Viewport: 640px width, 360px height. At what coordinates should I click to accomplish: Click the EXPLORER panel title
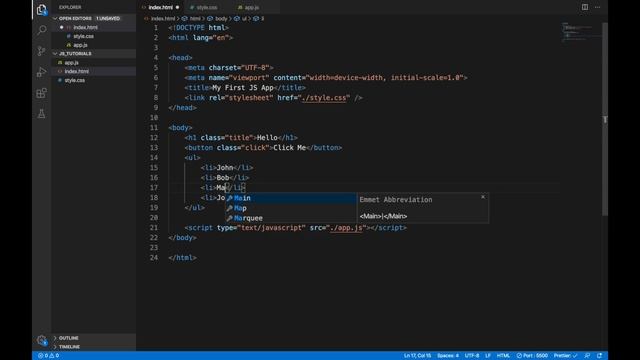[x=70, y=7]
